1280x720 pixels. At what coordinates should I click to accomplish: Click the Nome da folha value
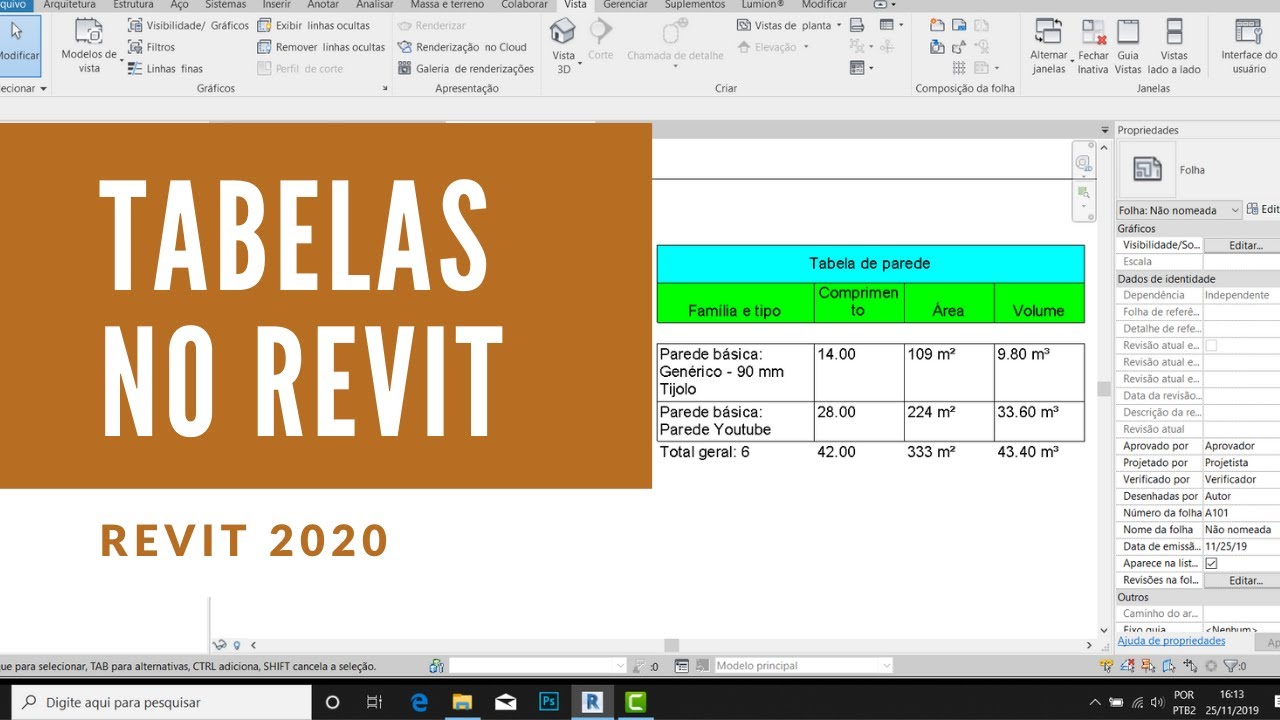(1242, 530)
